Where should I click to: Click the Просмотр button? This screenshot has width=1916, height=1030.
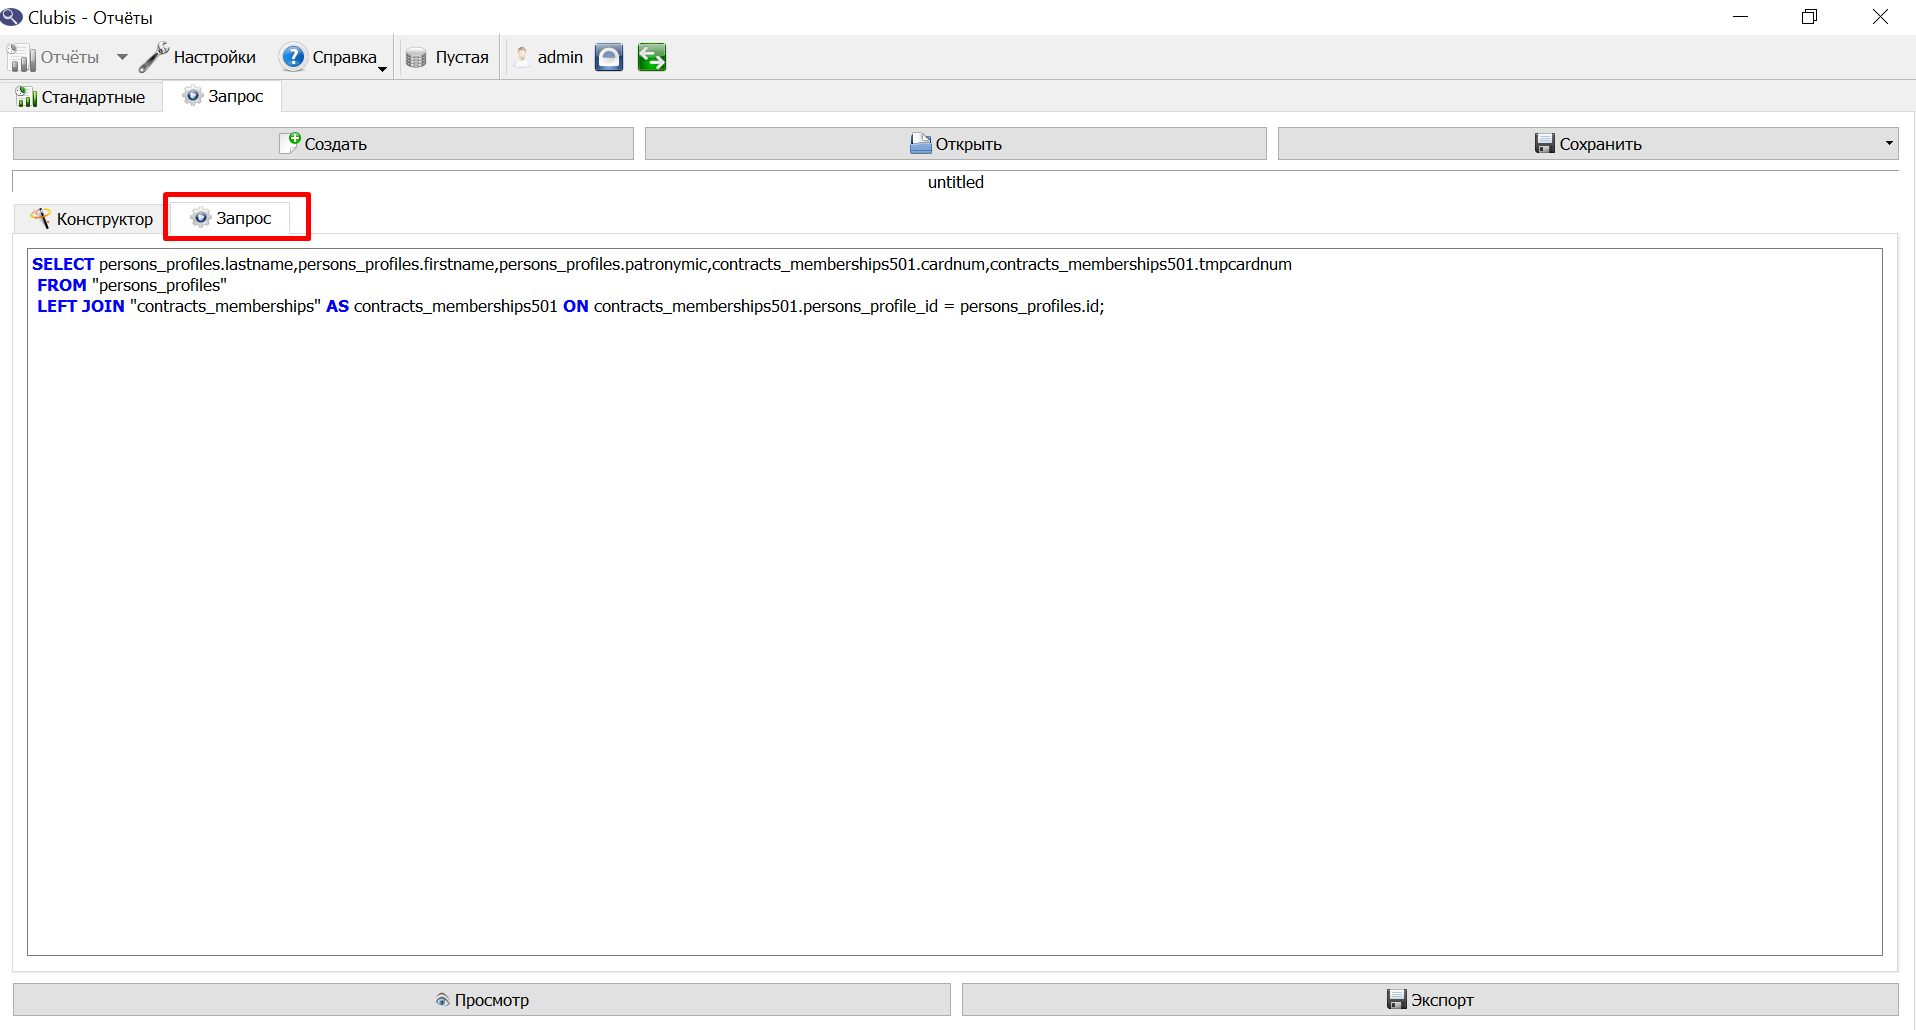point(482,999)
